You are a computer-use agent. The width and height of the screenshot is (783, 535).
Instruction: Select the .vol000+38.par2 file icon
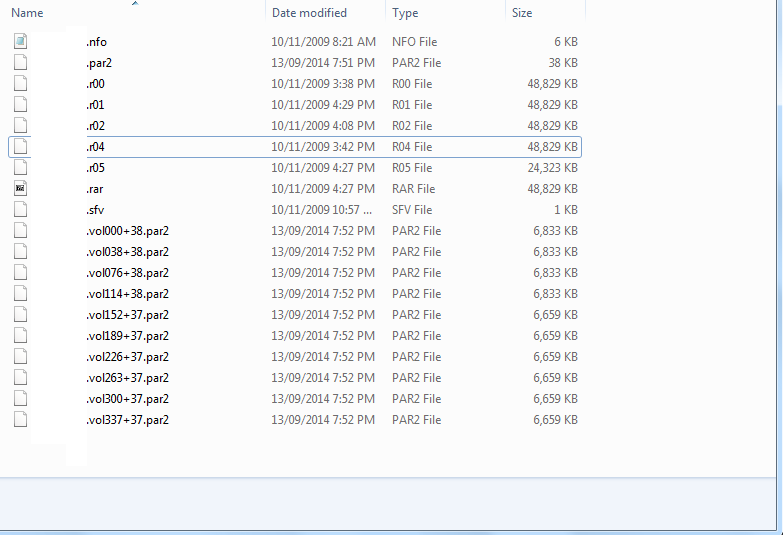click(x=20, y=230)
